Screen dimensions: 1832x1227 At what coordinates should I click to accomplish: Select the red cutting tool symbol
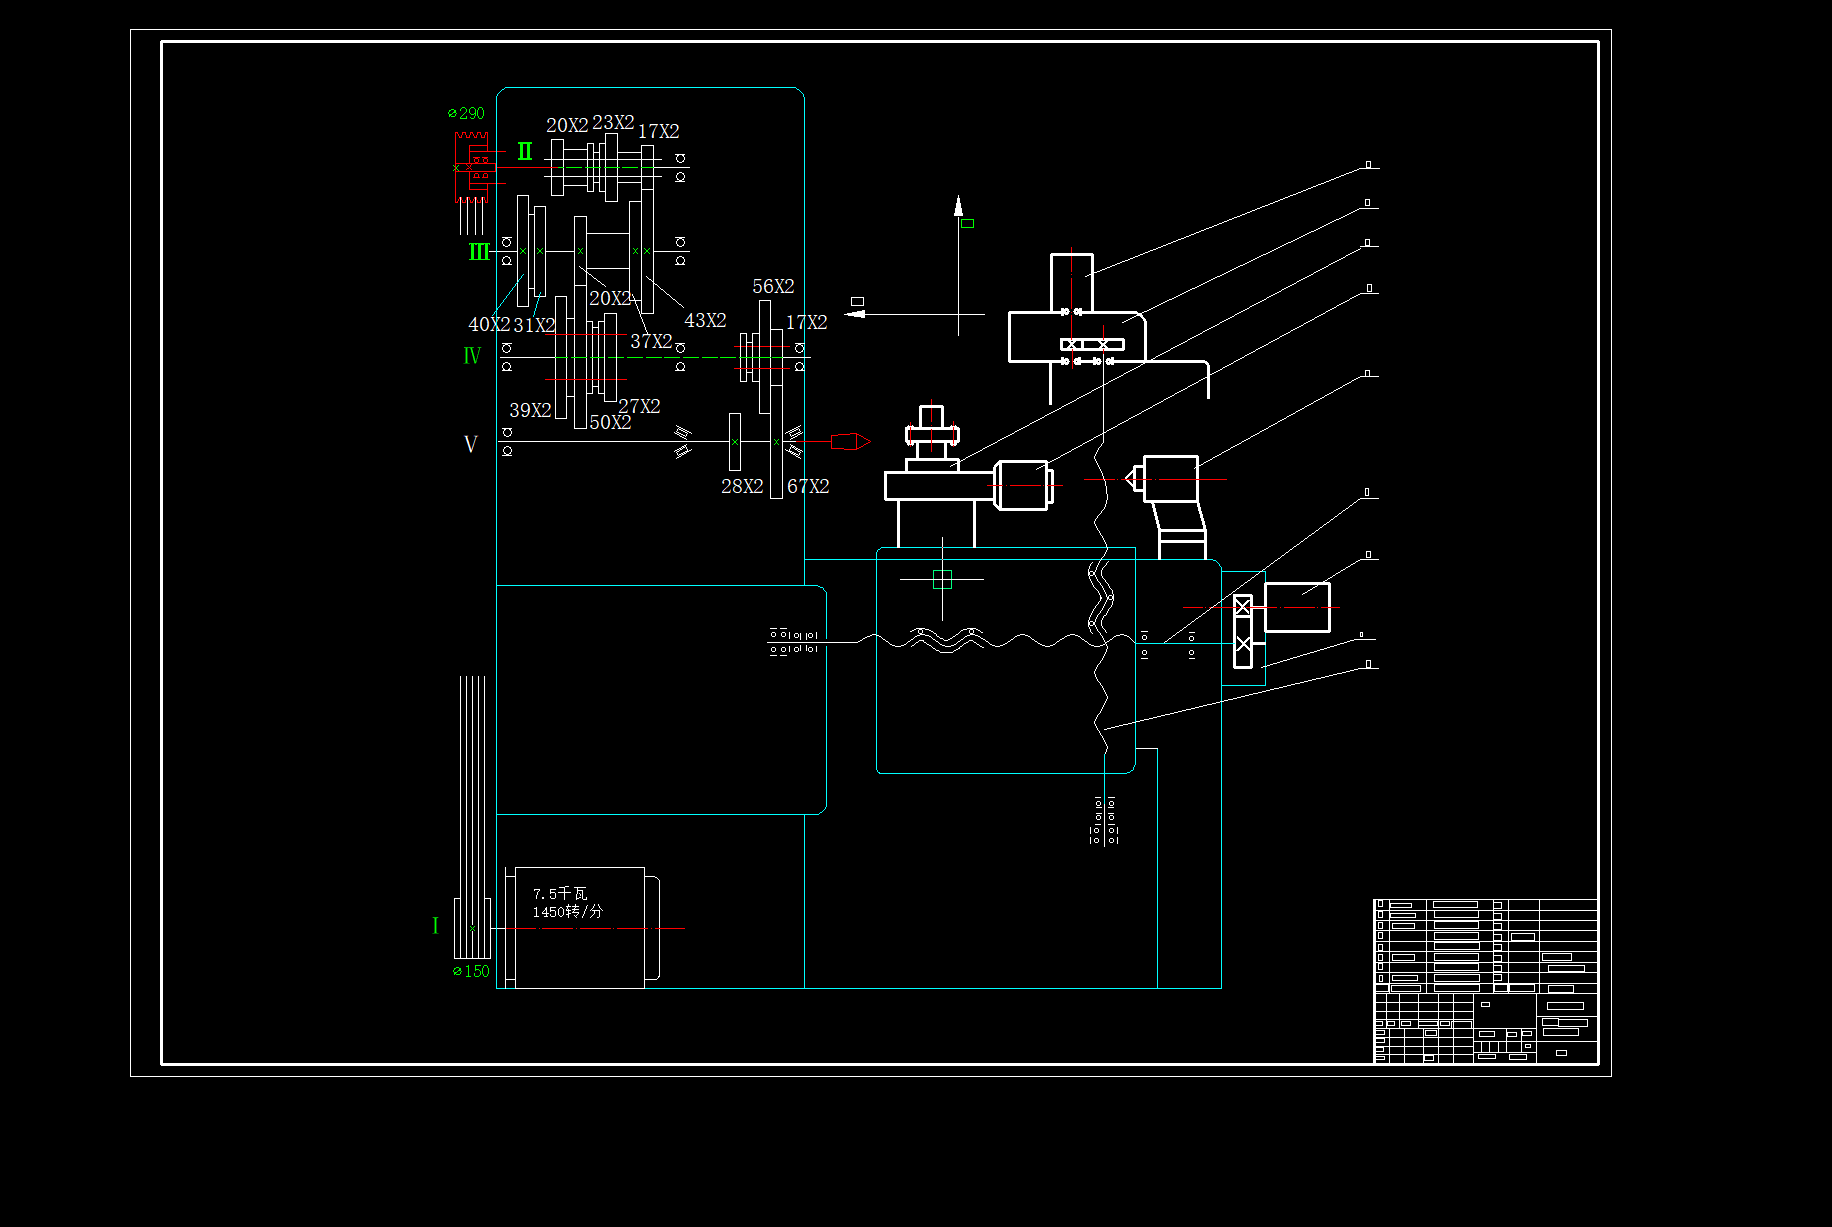click(850, 441)
